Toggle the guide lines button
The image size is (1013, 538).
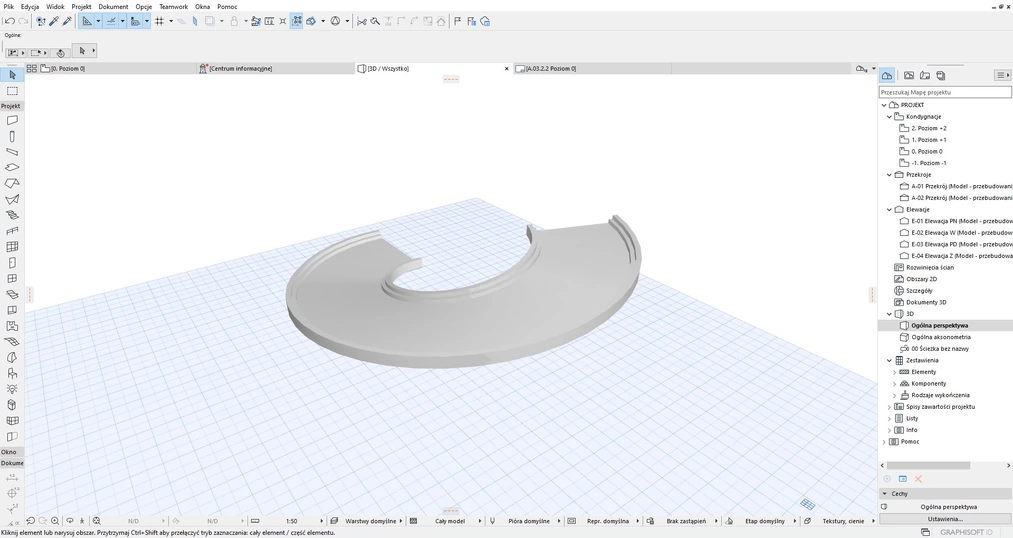tap(87, 21)
